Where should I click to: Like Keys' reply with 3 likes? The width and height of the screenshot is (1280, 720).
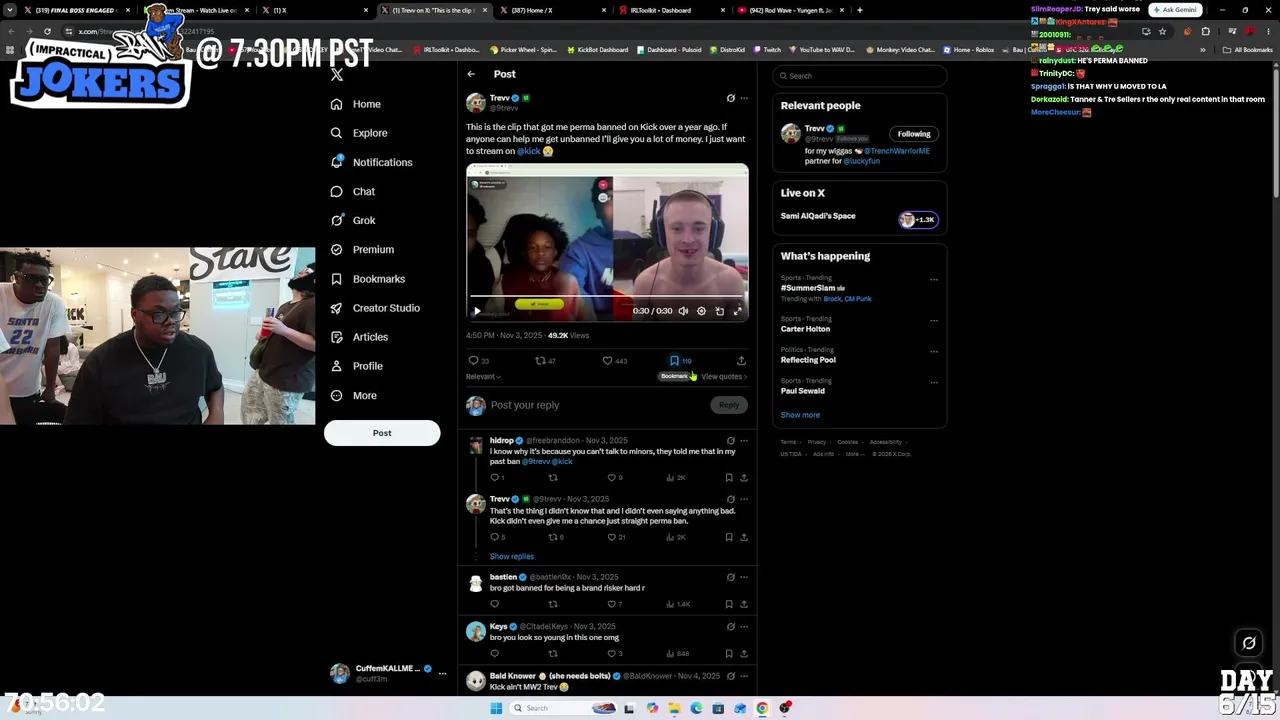(614, 654)
